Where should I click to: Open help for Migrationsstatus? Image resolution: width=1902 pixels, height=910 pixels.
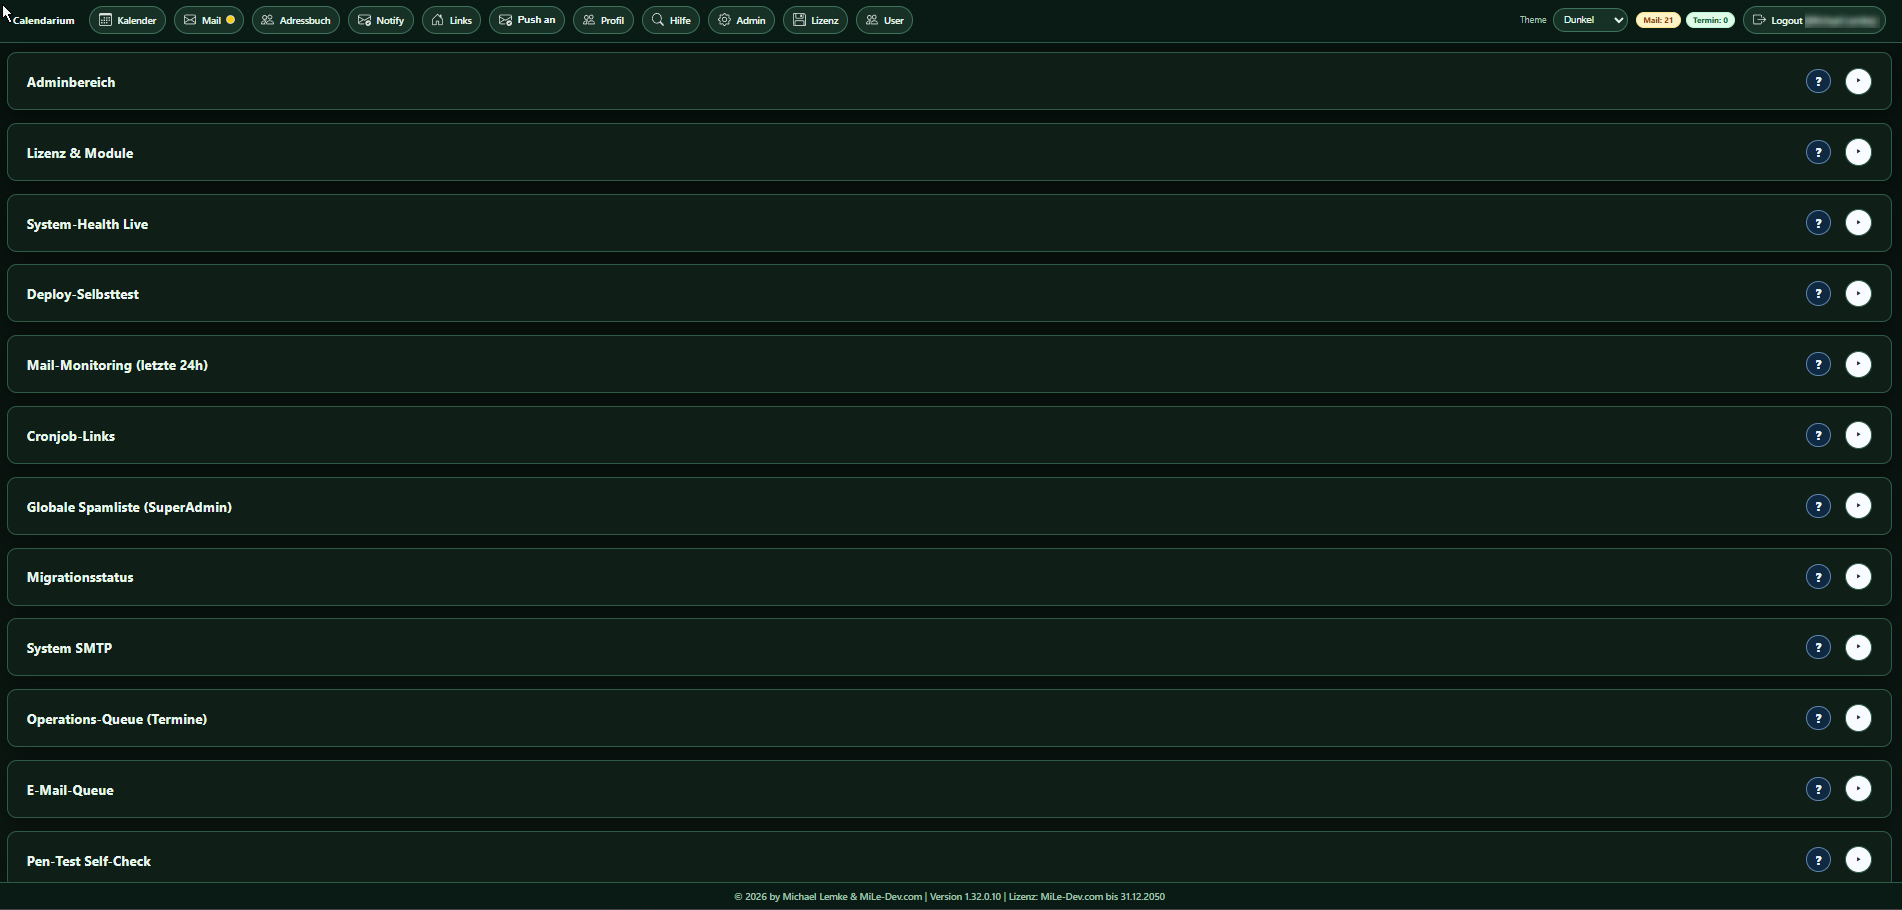tap(1818, 576)
